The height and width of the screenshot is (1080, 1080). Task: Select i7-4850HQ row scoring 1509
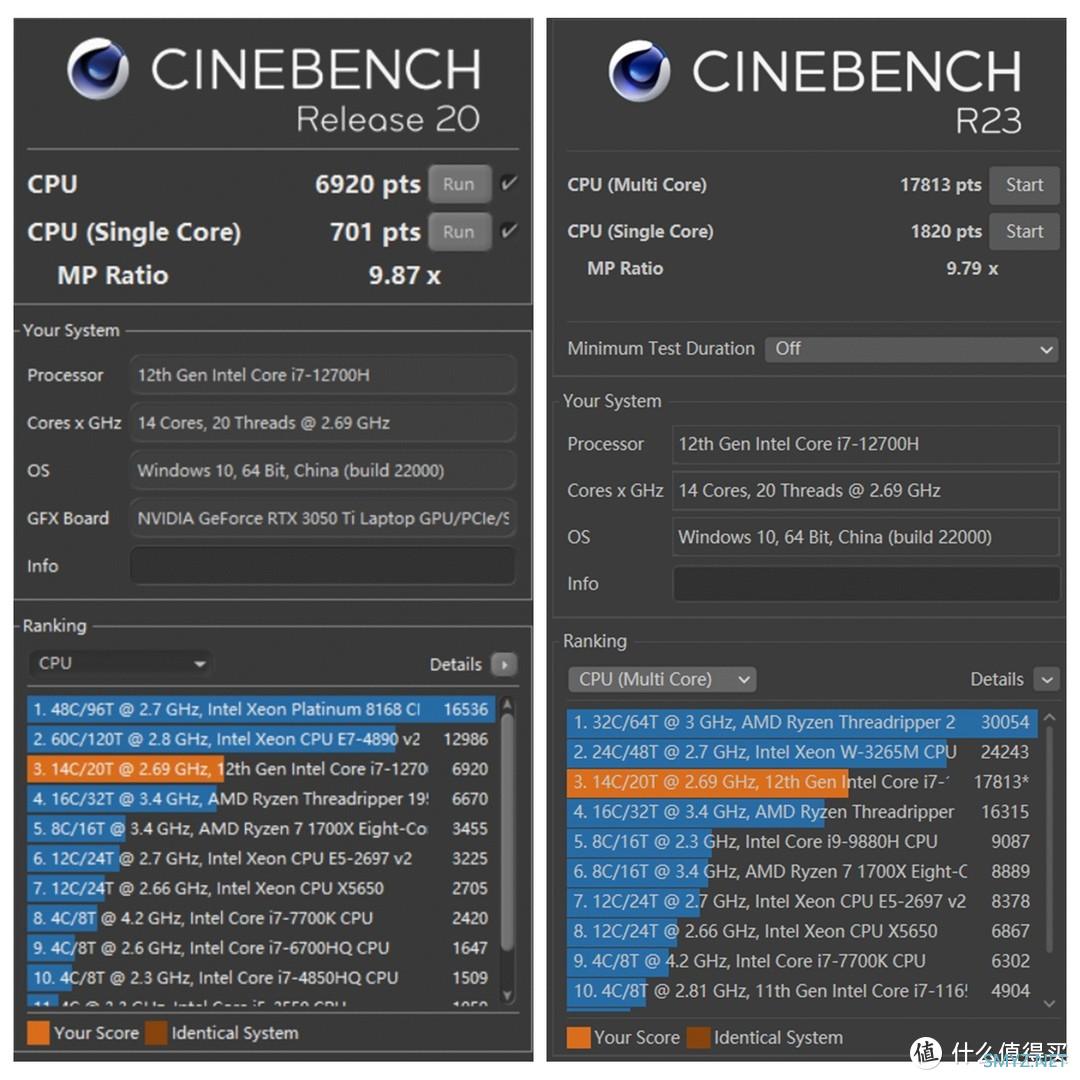(262, 978)
